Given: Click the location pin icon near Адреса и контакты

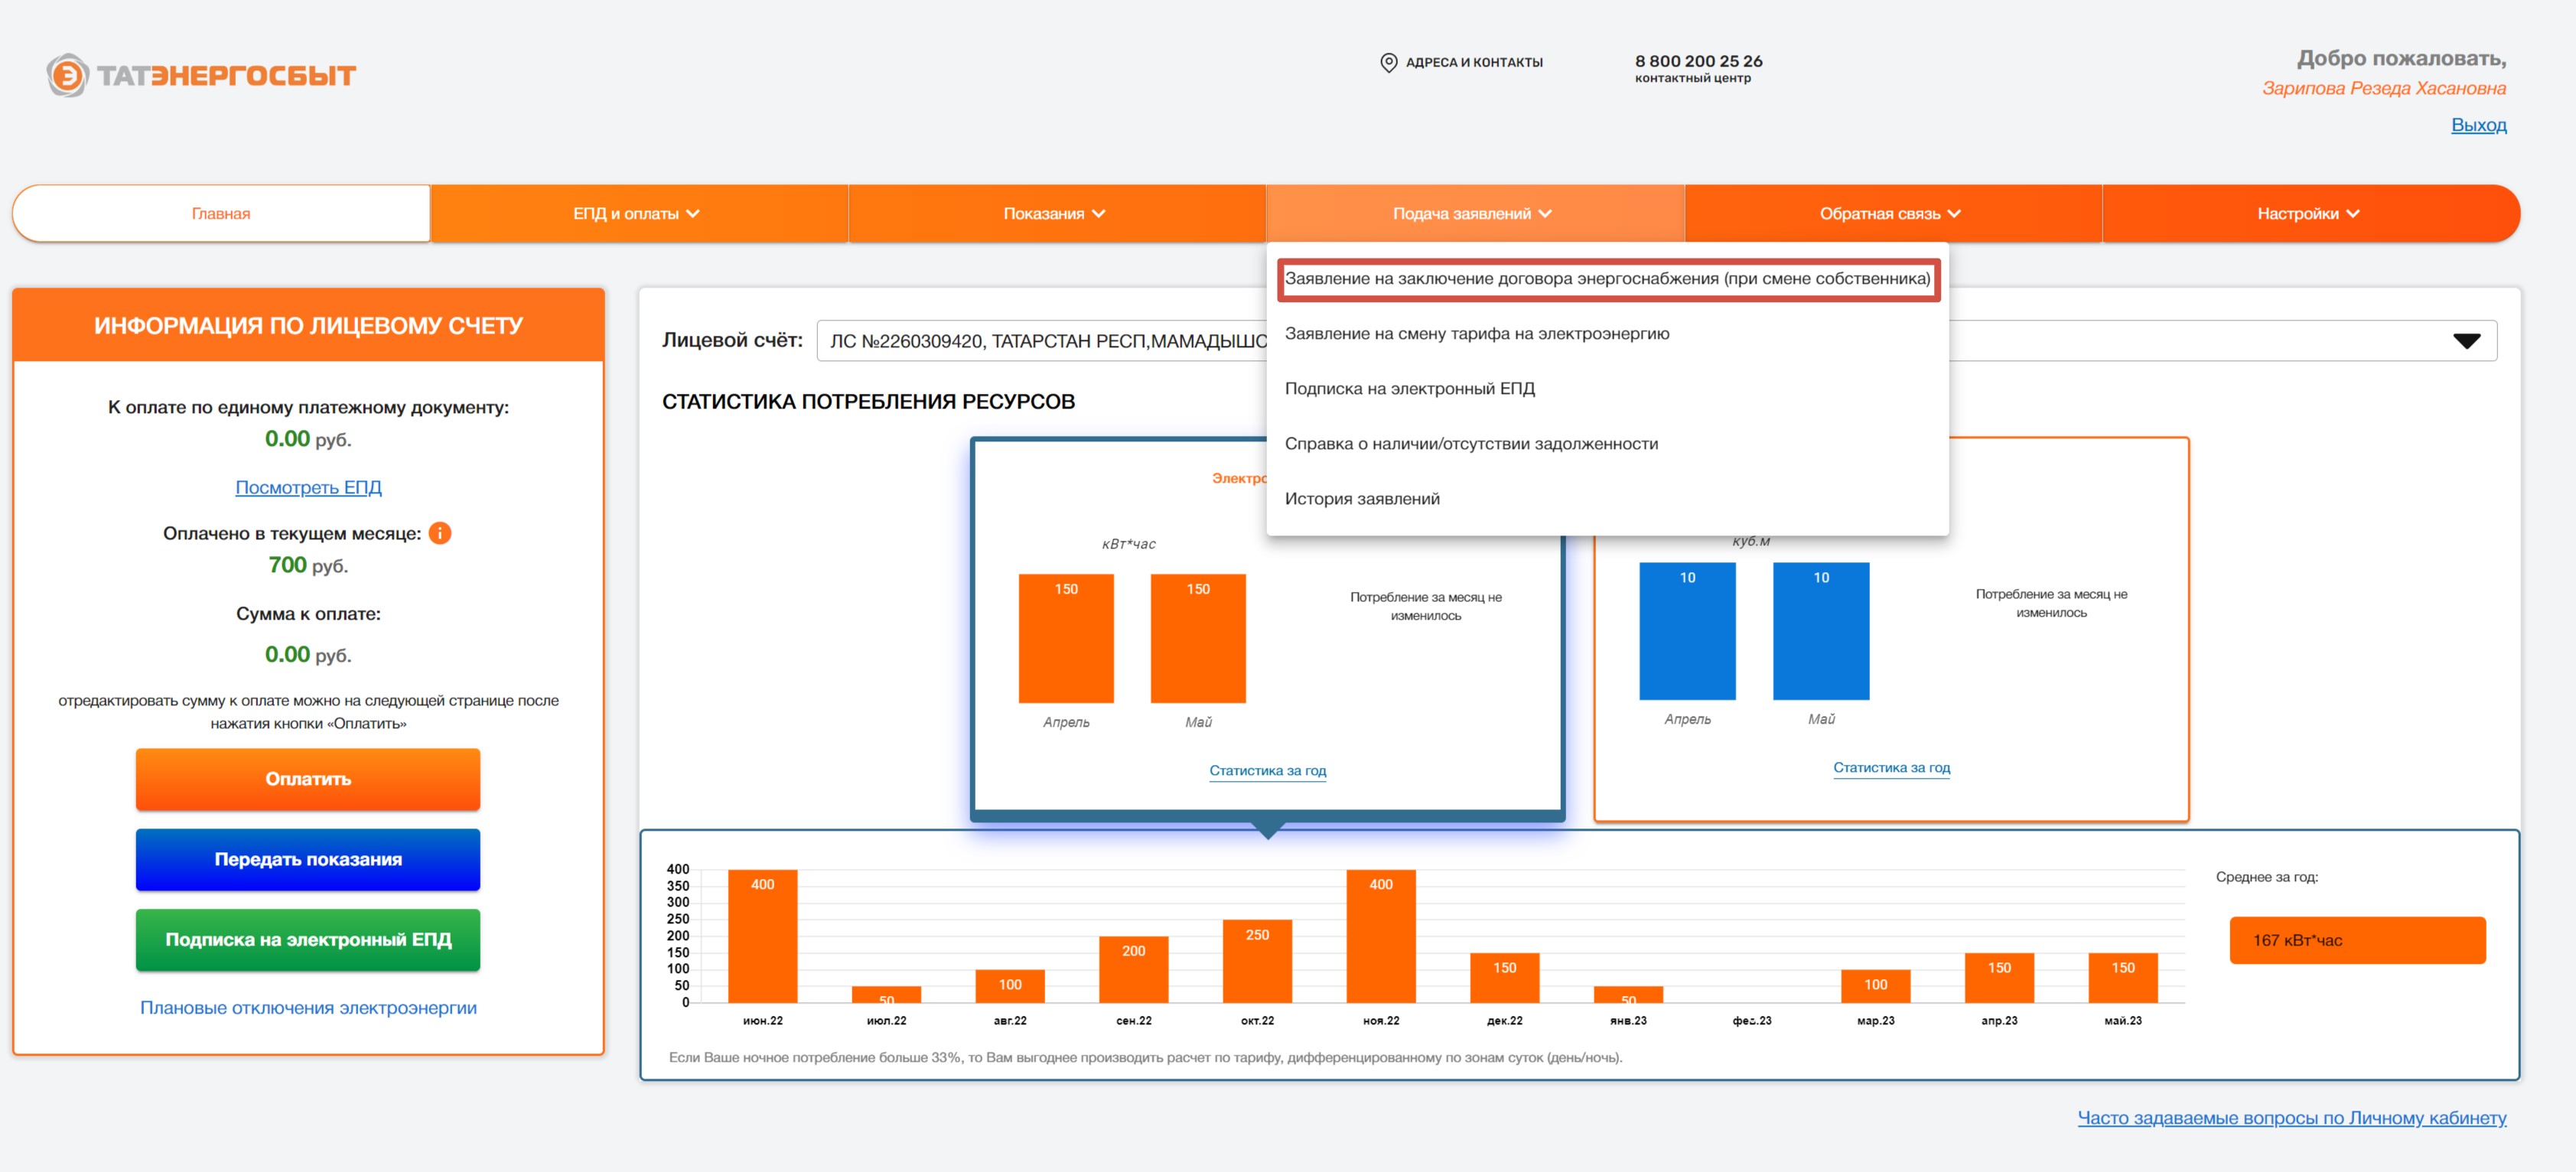Looking at the screenshot, I should click(x=1388, y=63).
